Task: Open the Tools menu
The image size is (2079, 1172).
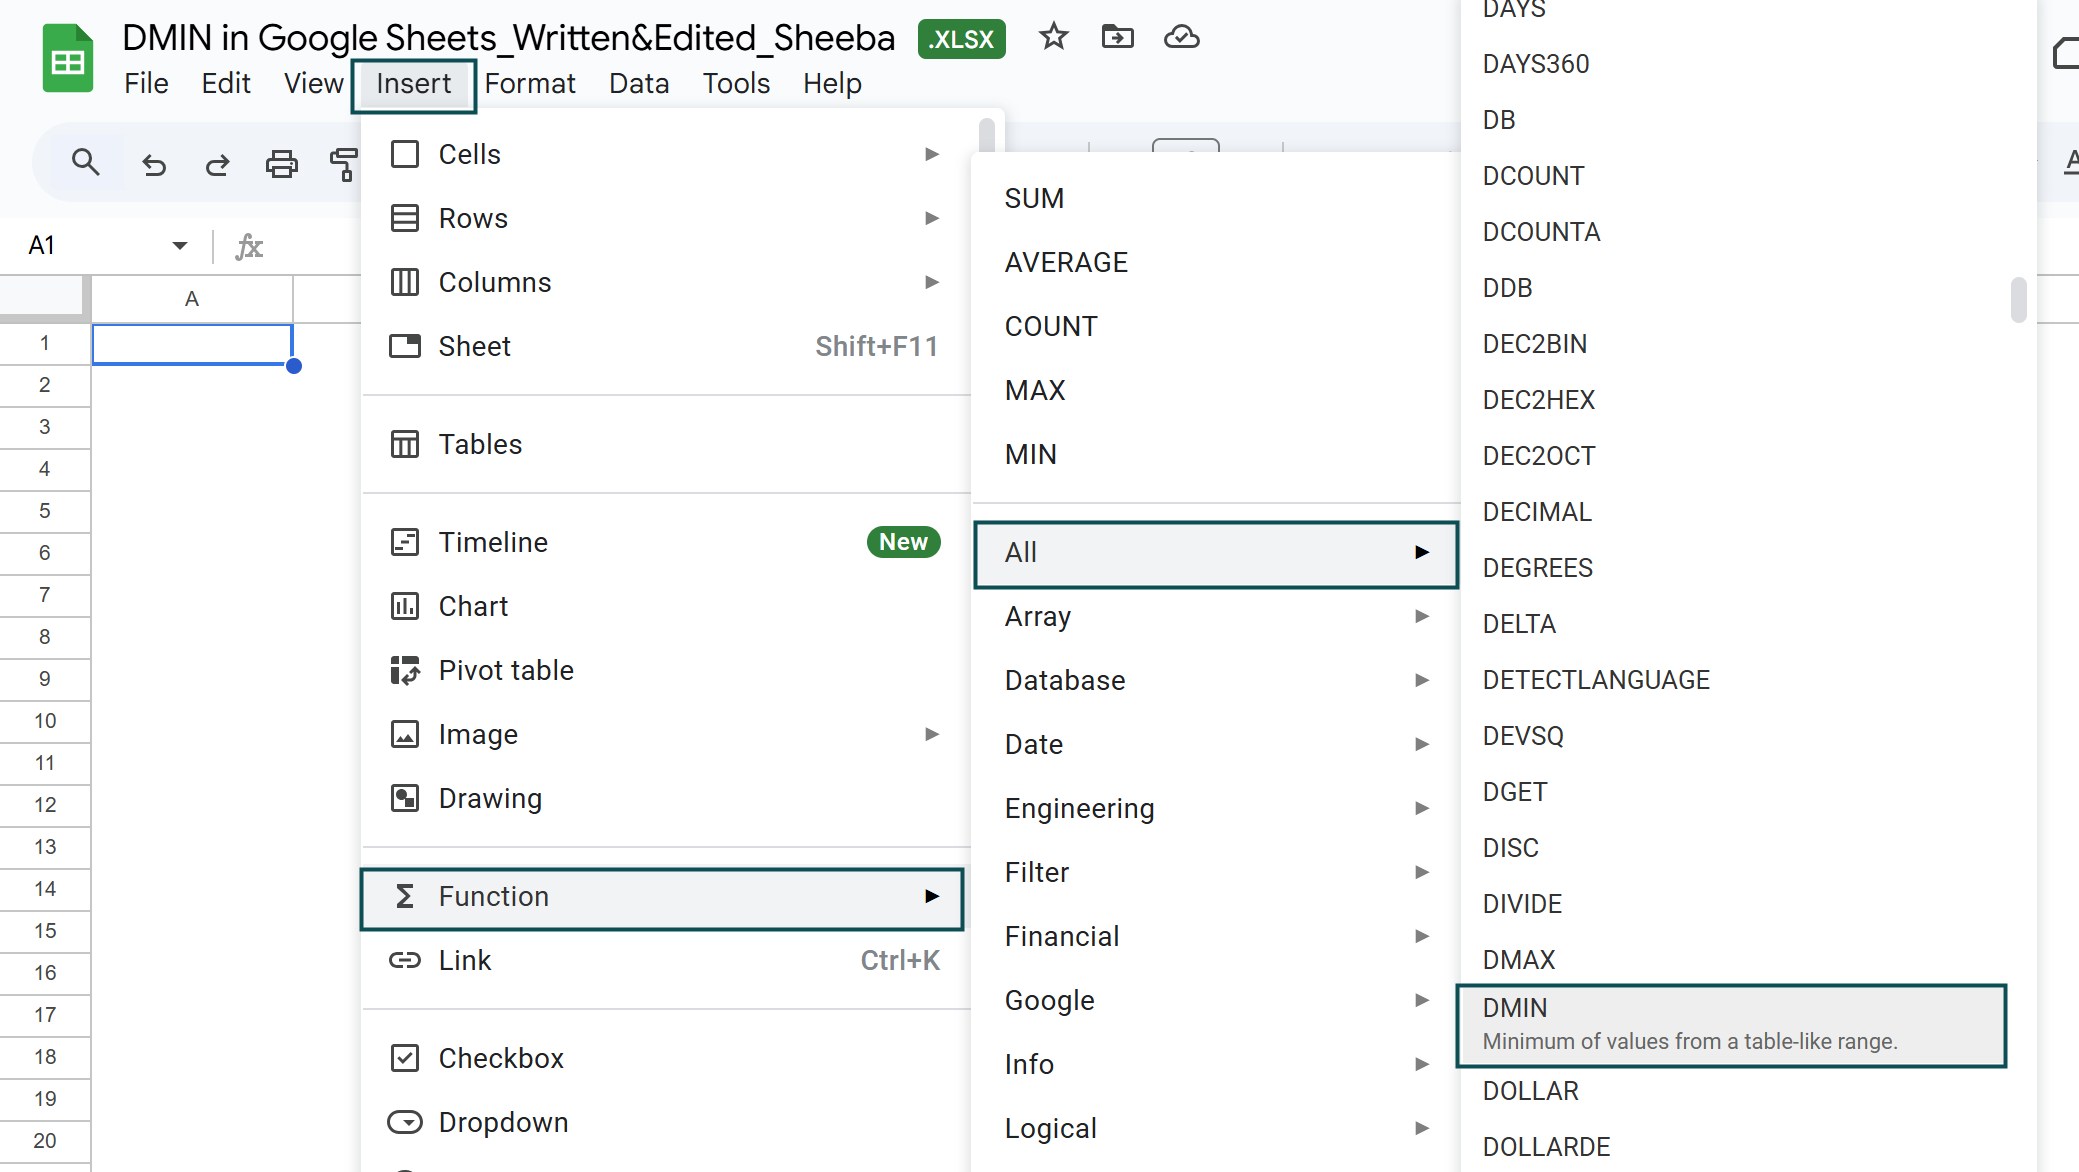Action: click(736, 84)
